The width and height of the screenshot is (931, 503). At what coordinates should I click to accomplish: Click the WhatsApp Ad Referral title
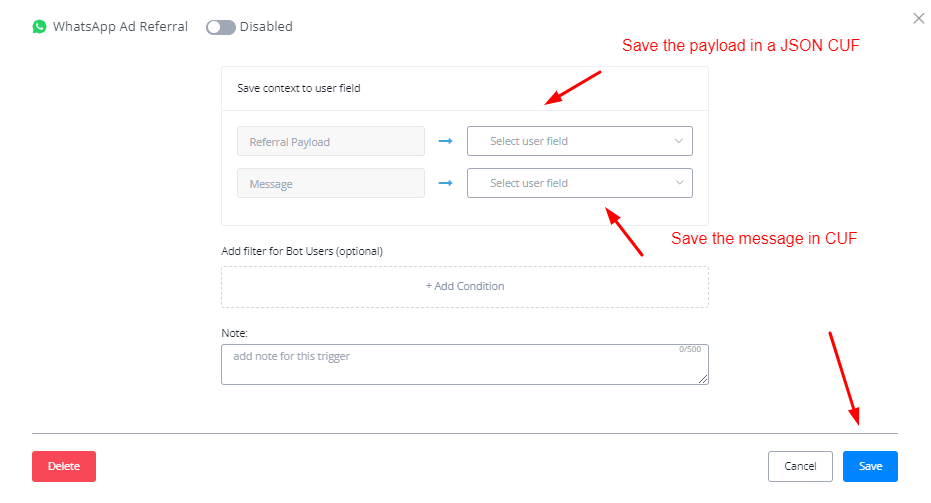(120, 27)
